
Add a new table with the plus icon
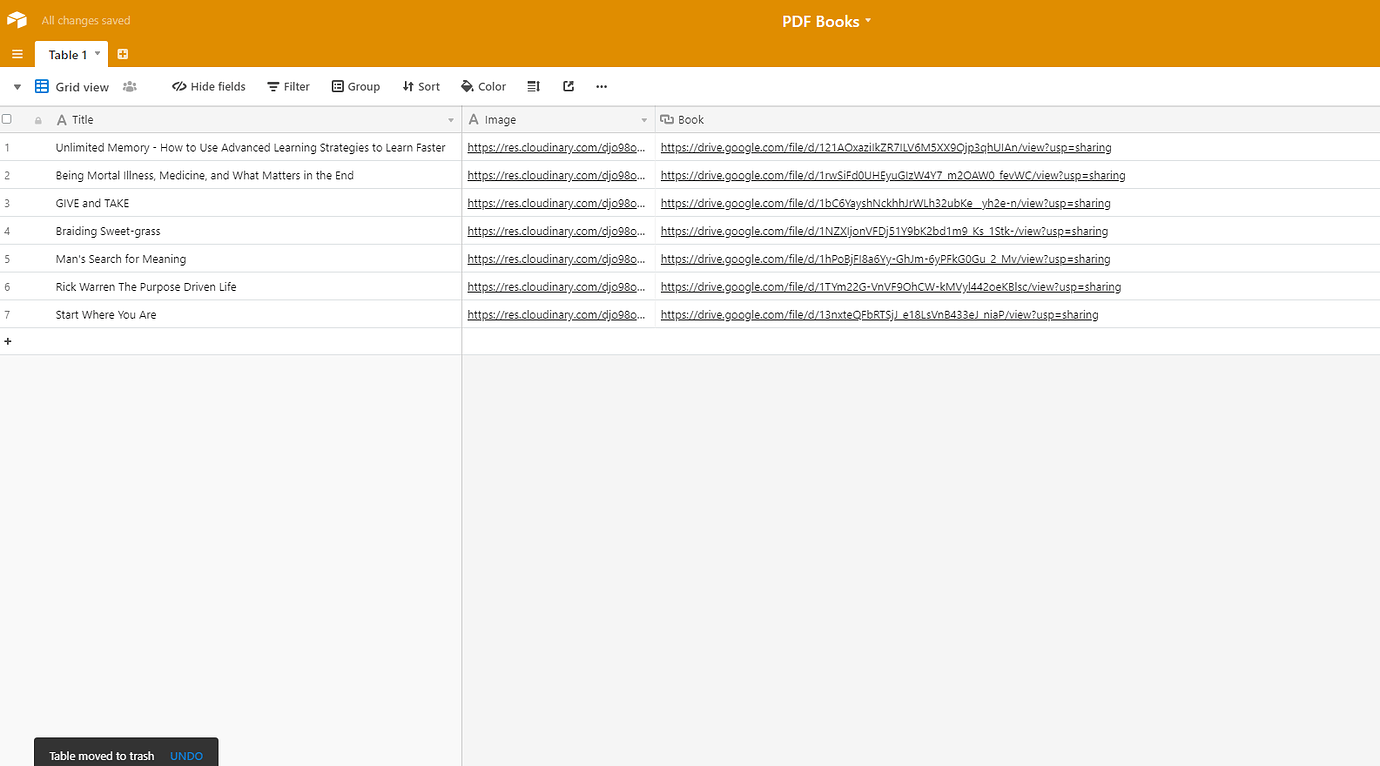coord(122,53)
